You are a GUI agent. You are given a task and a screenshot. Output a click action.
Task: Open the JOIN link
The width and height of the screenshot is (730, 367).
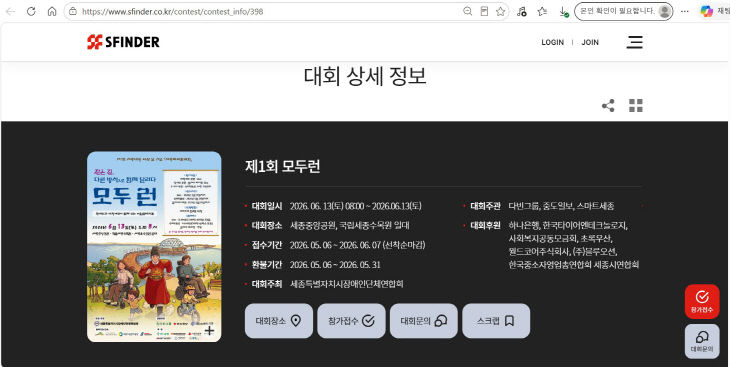(590, 42)
